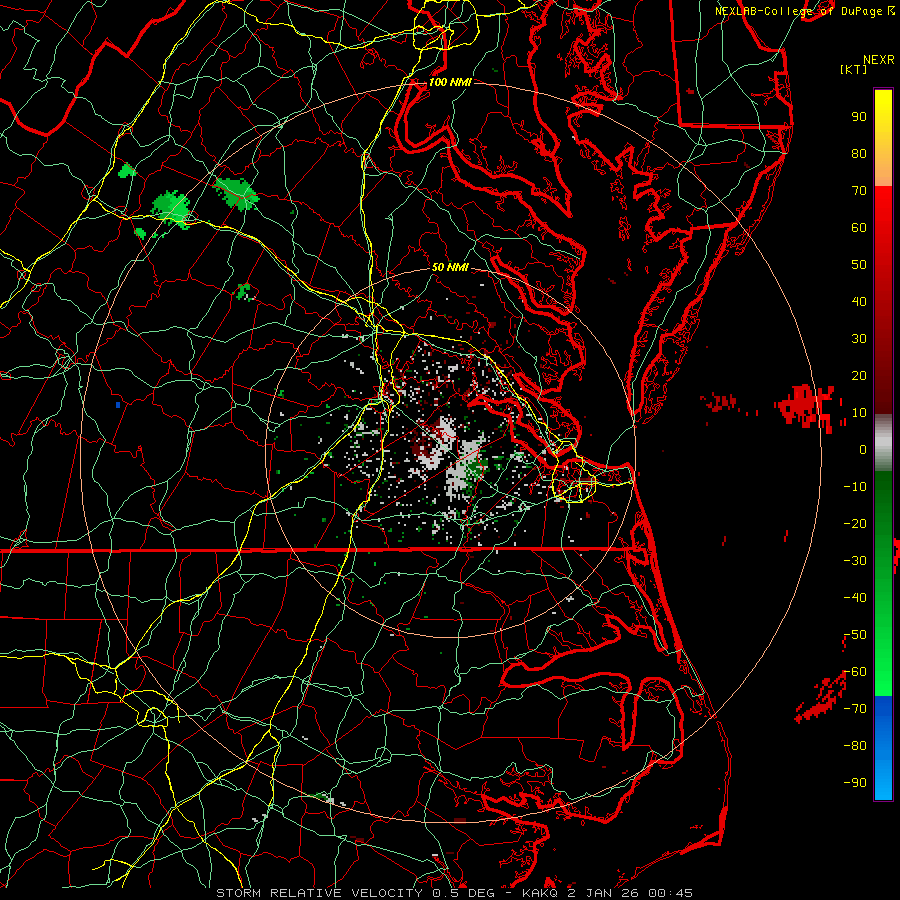Click the 60 value on the velocity scale
Image resolution: width=900 pixels, height=900 pixels.
pos(859,228)
